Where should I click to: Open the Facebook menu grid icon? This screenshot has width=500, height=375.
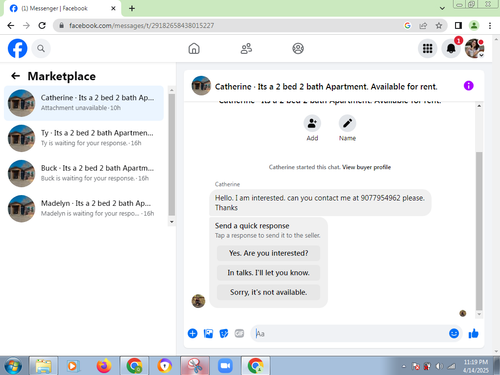click(x=427, y=49)
